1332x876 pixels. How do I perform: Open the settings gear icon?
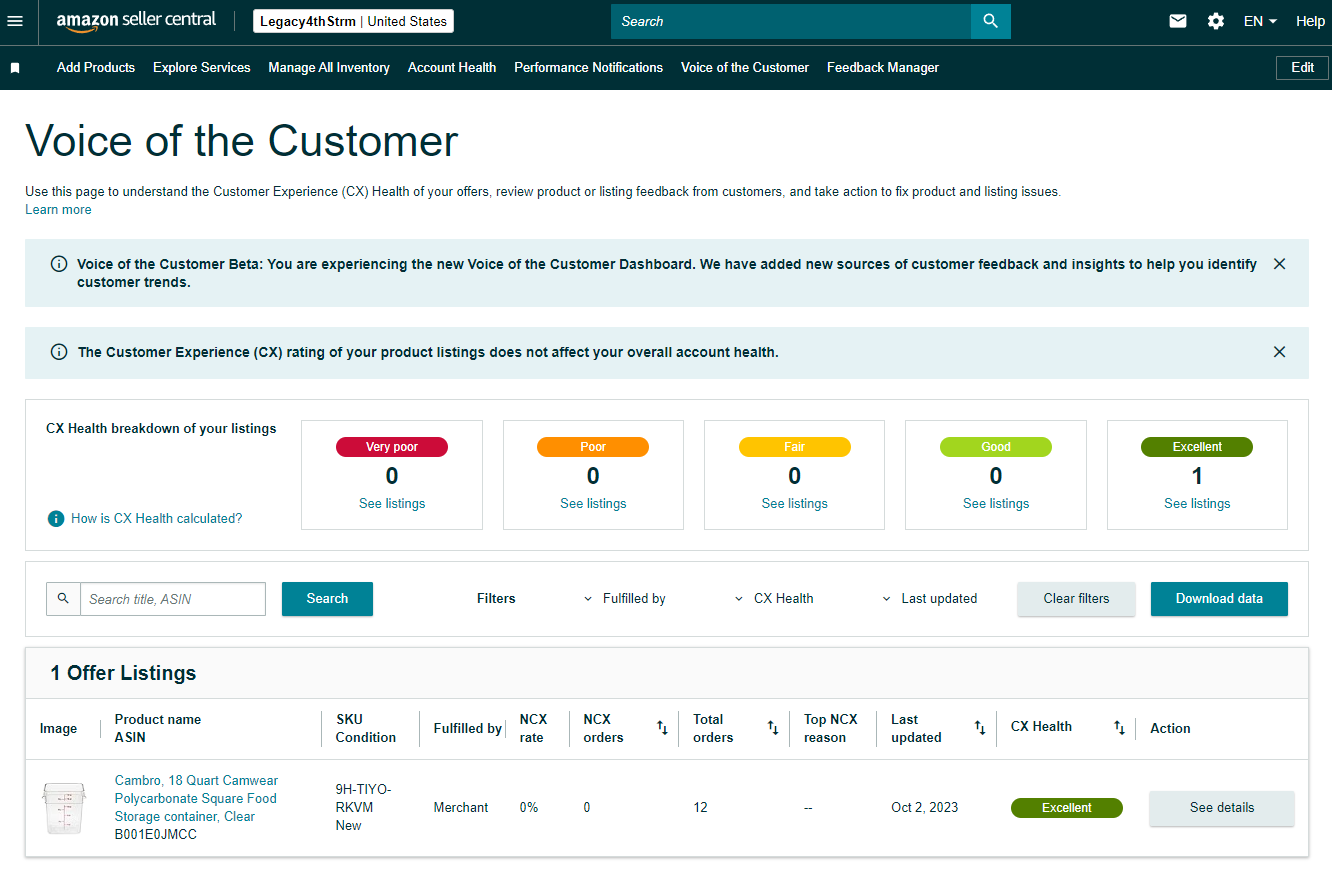click(x=1216, y=21)
